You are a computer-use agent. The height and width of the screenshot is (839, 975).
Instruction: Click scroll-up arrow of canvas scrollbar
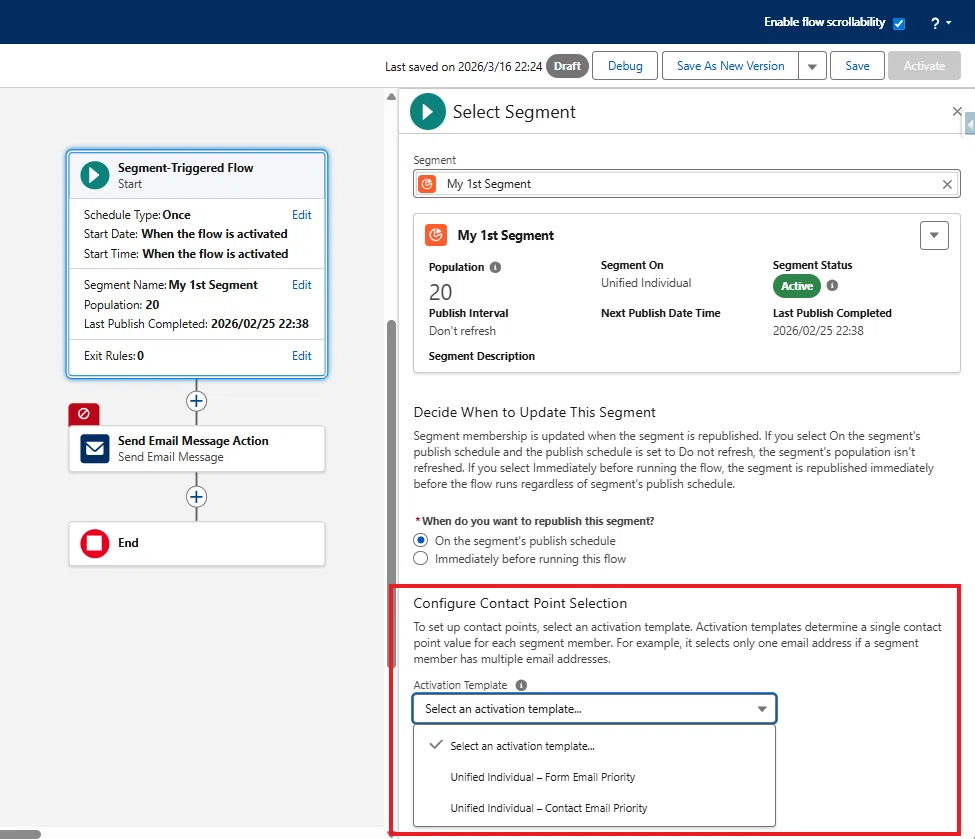coord(391,96)
